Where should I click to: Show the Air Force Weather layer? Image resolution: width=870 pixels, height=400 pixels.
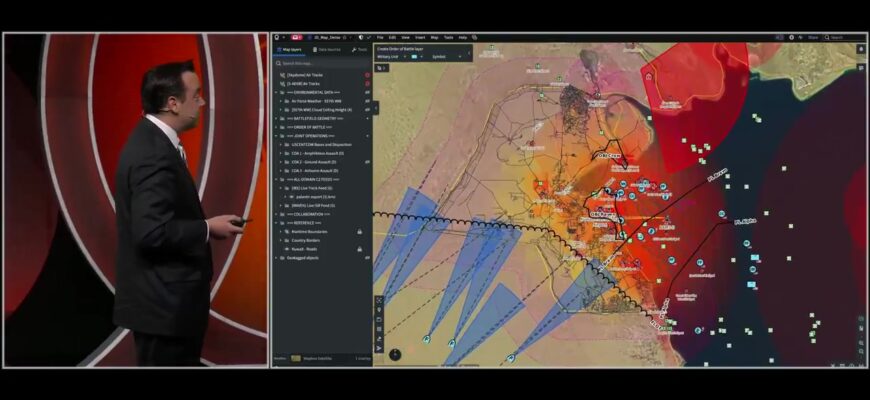click(367, 102)
